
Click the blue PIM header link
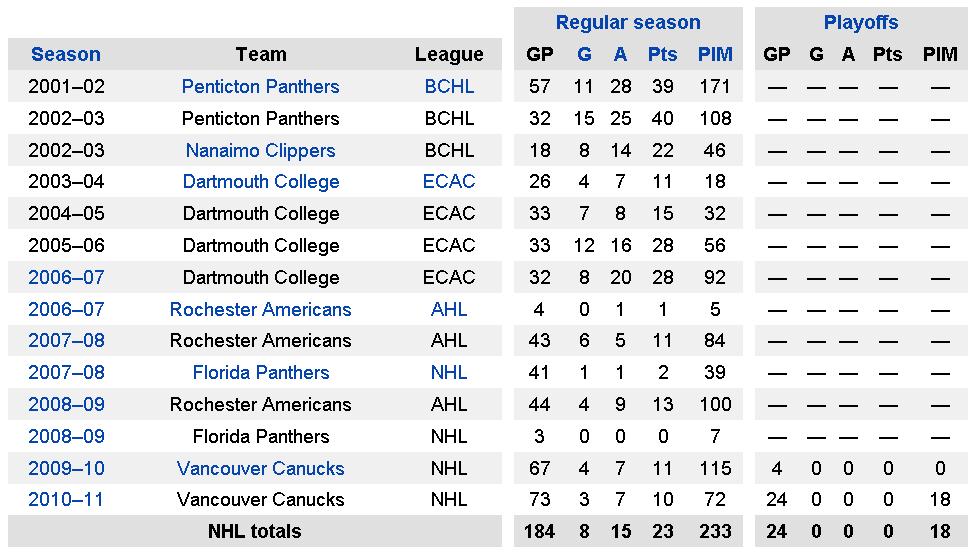tap(715, 54)
